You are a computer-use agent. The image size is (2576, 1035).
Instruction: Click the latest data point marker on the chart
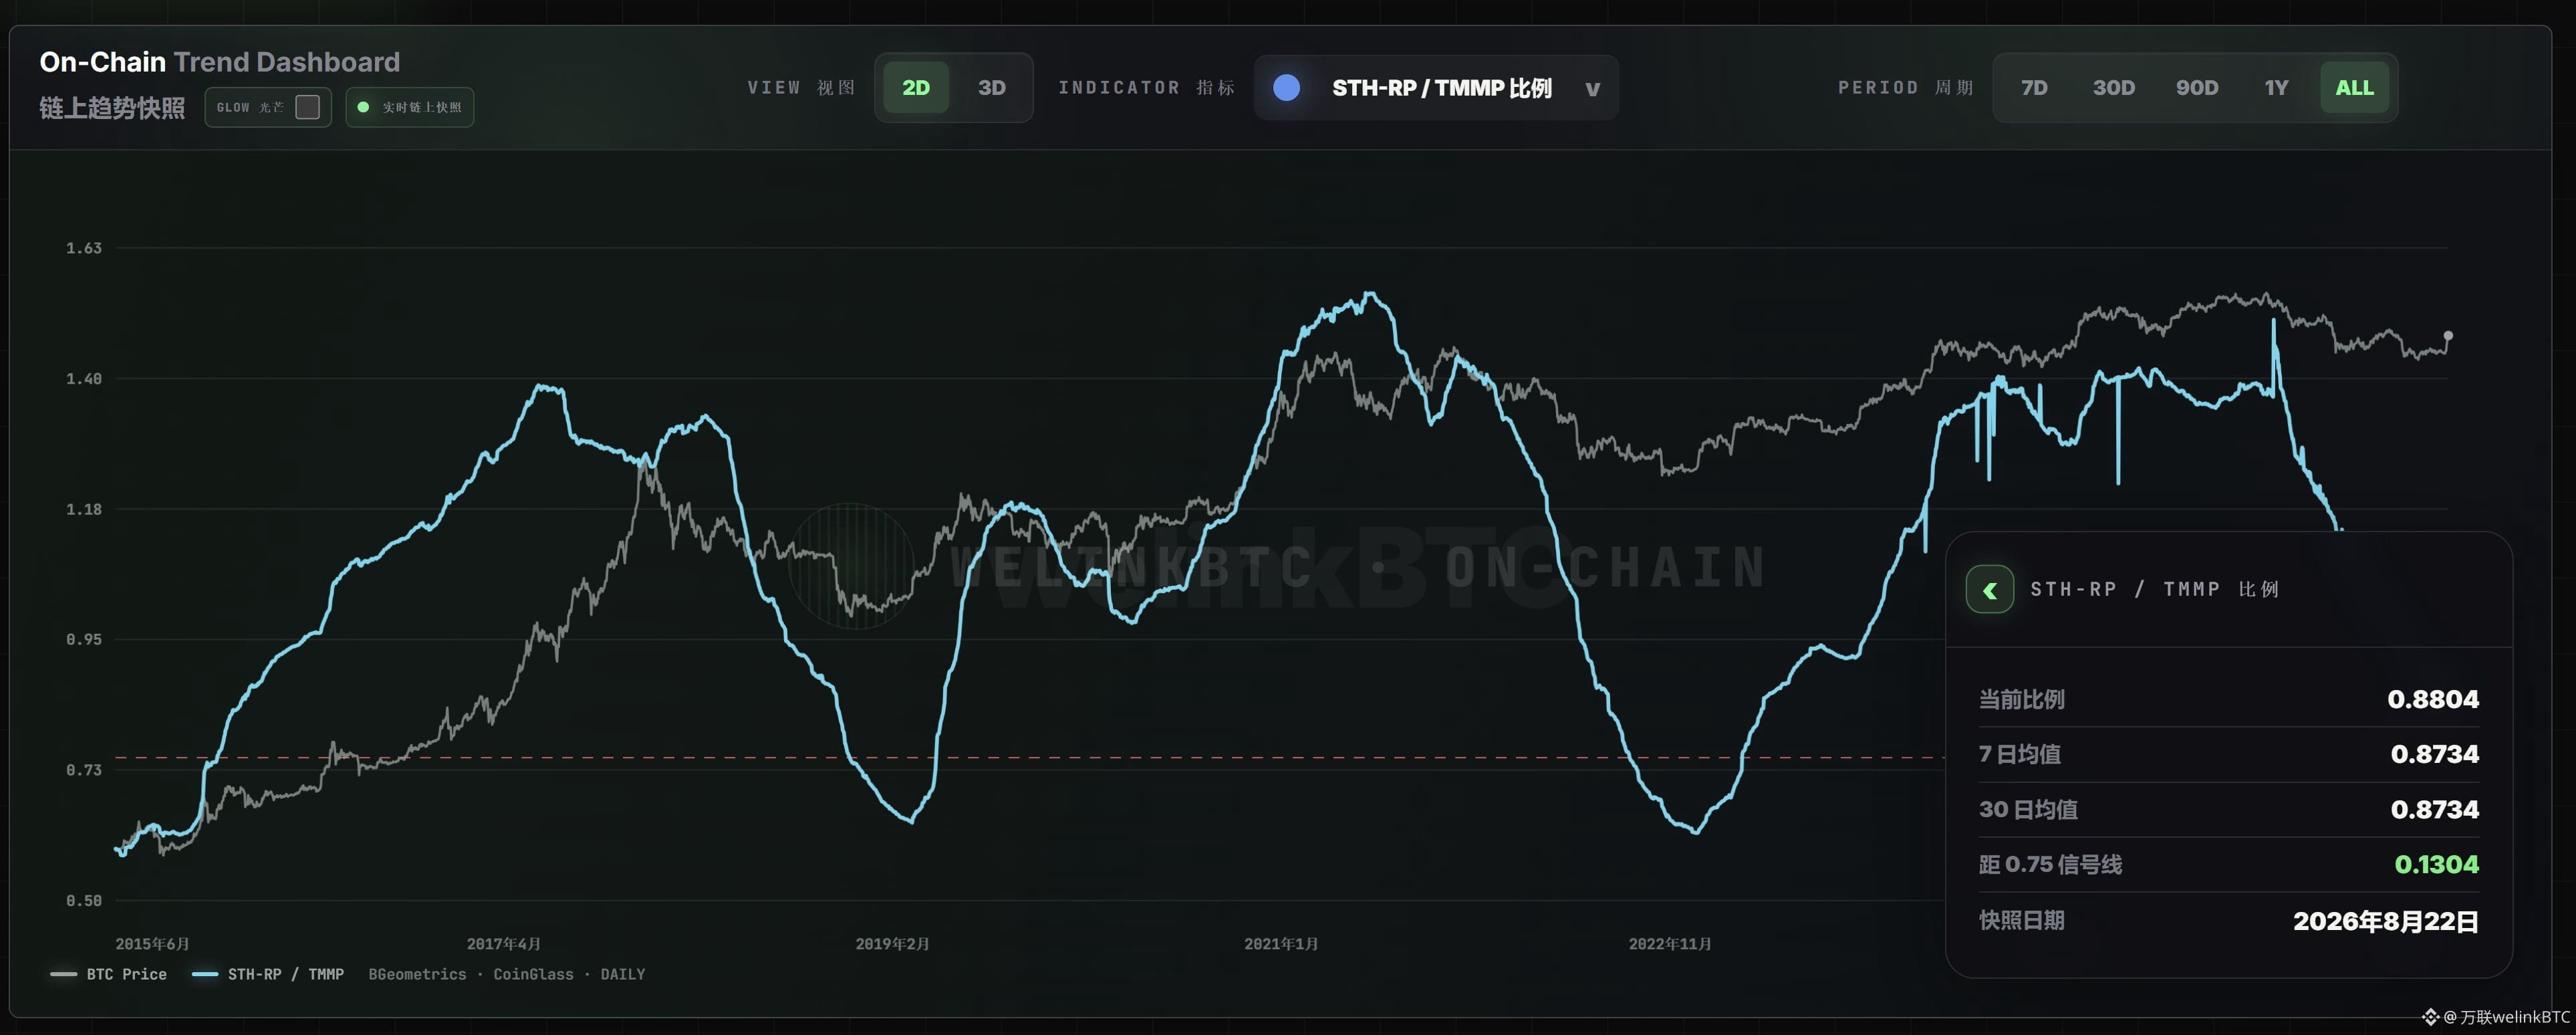click(2448, 336)
